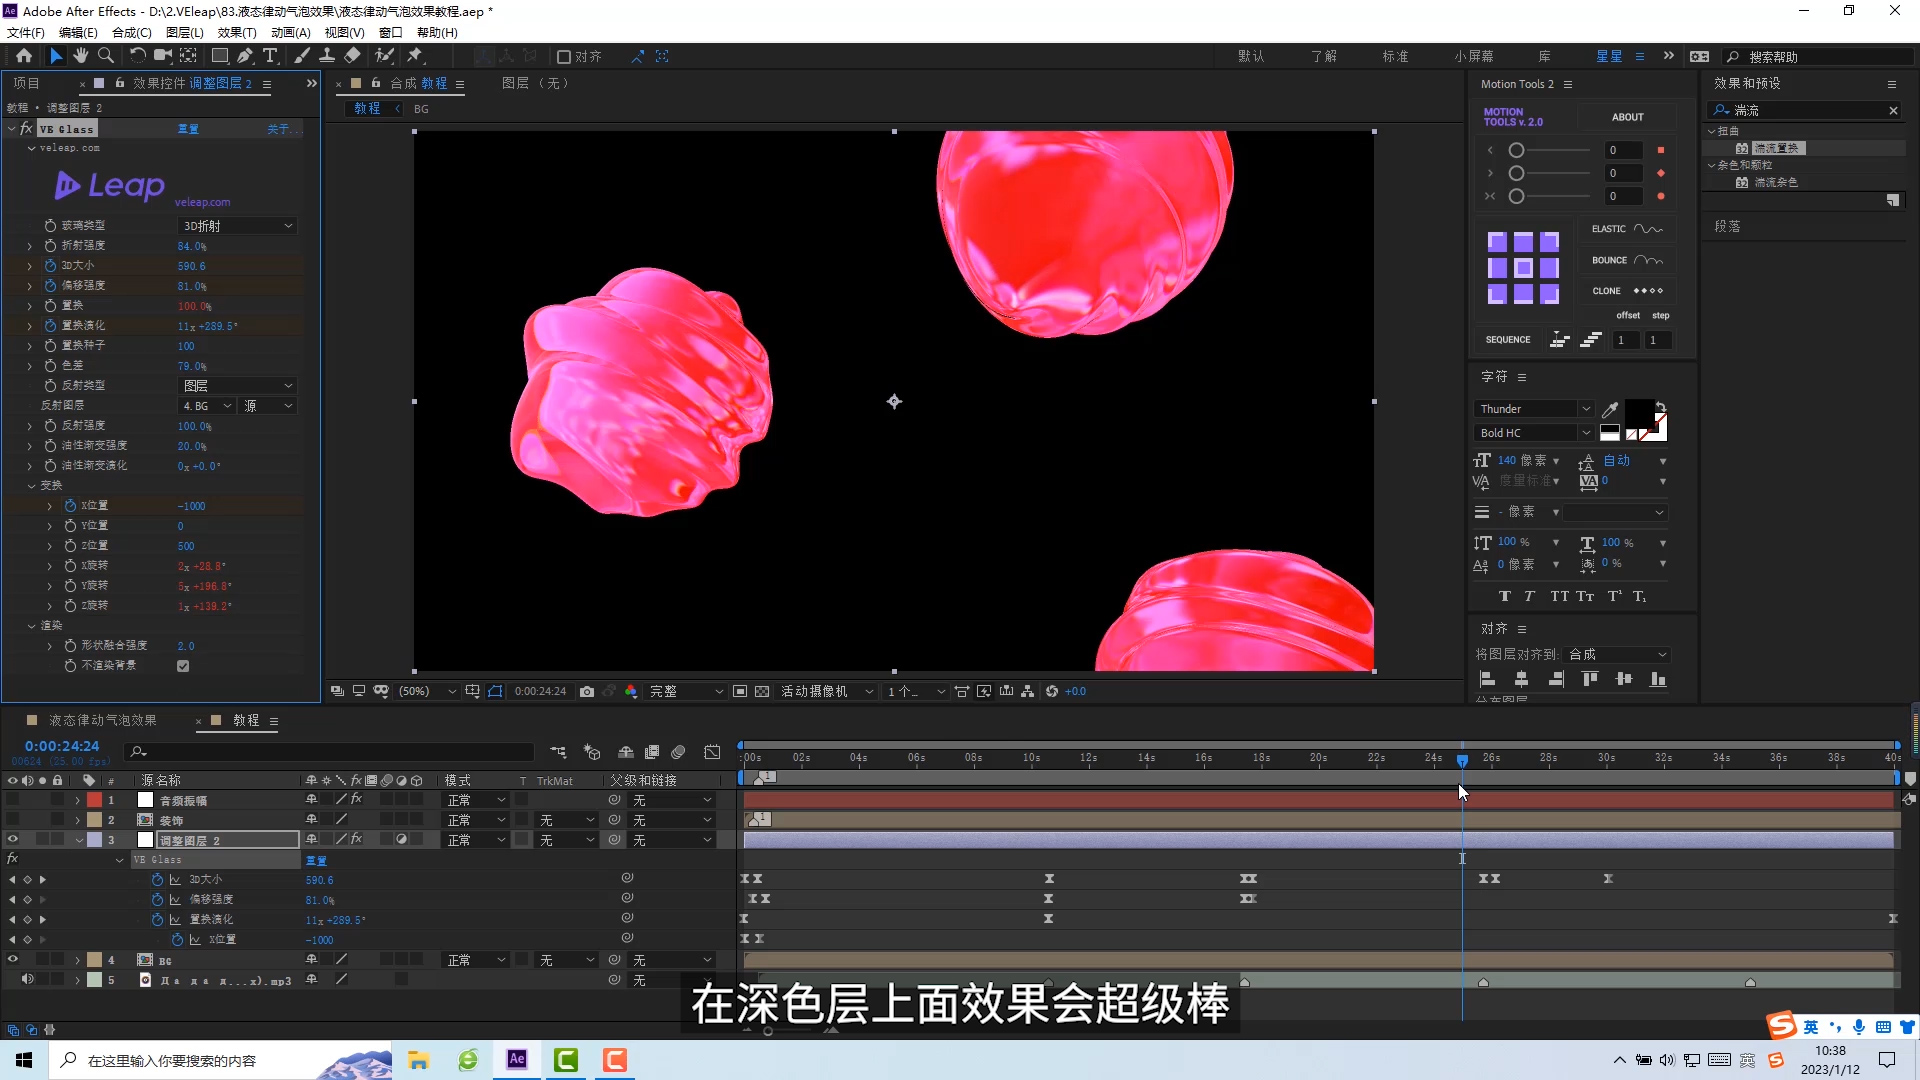The image size is (1920, 1080).
Task: Show layer 1 音频振幅 visibility
Action: [13, 800]
